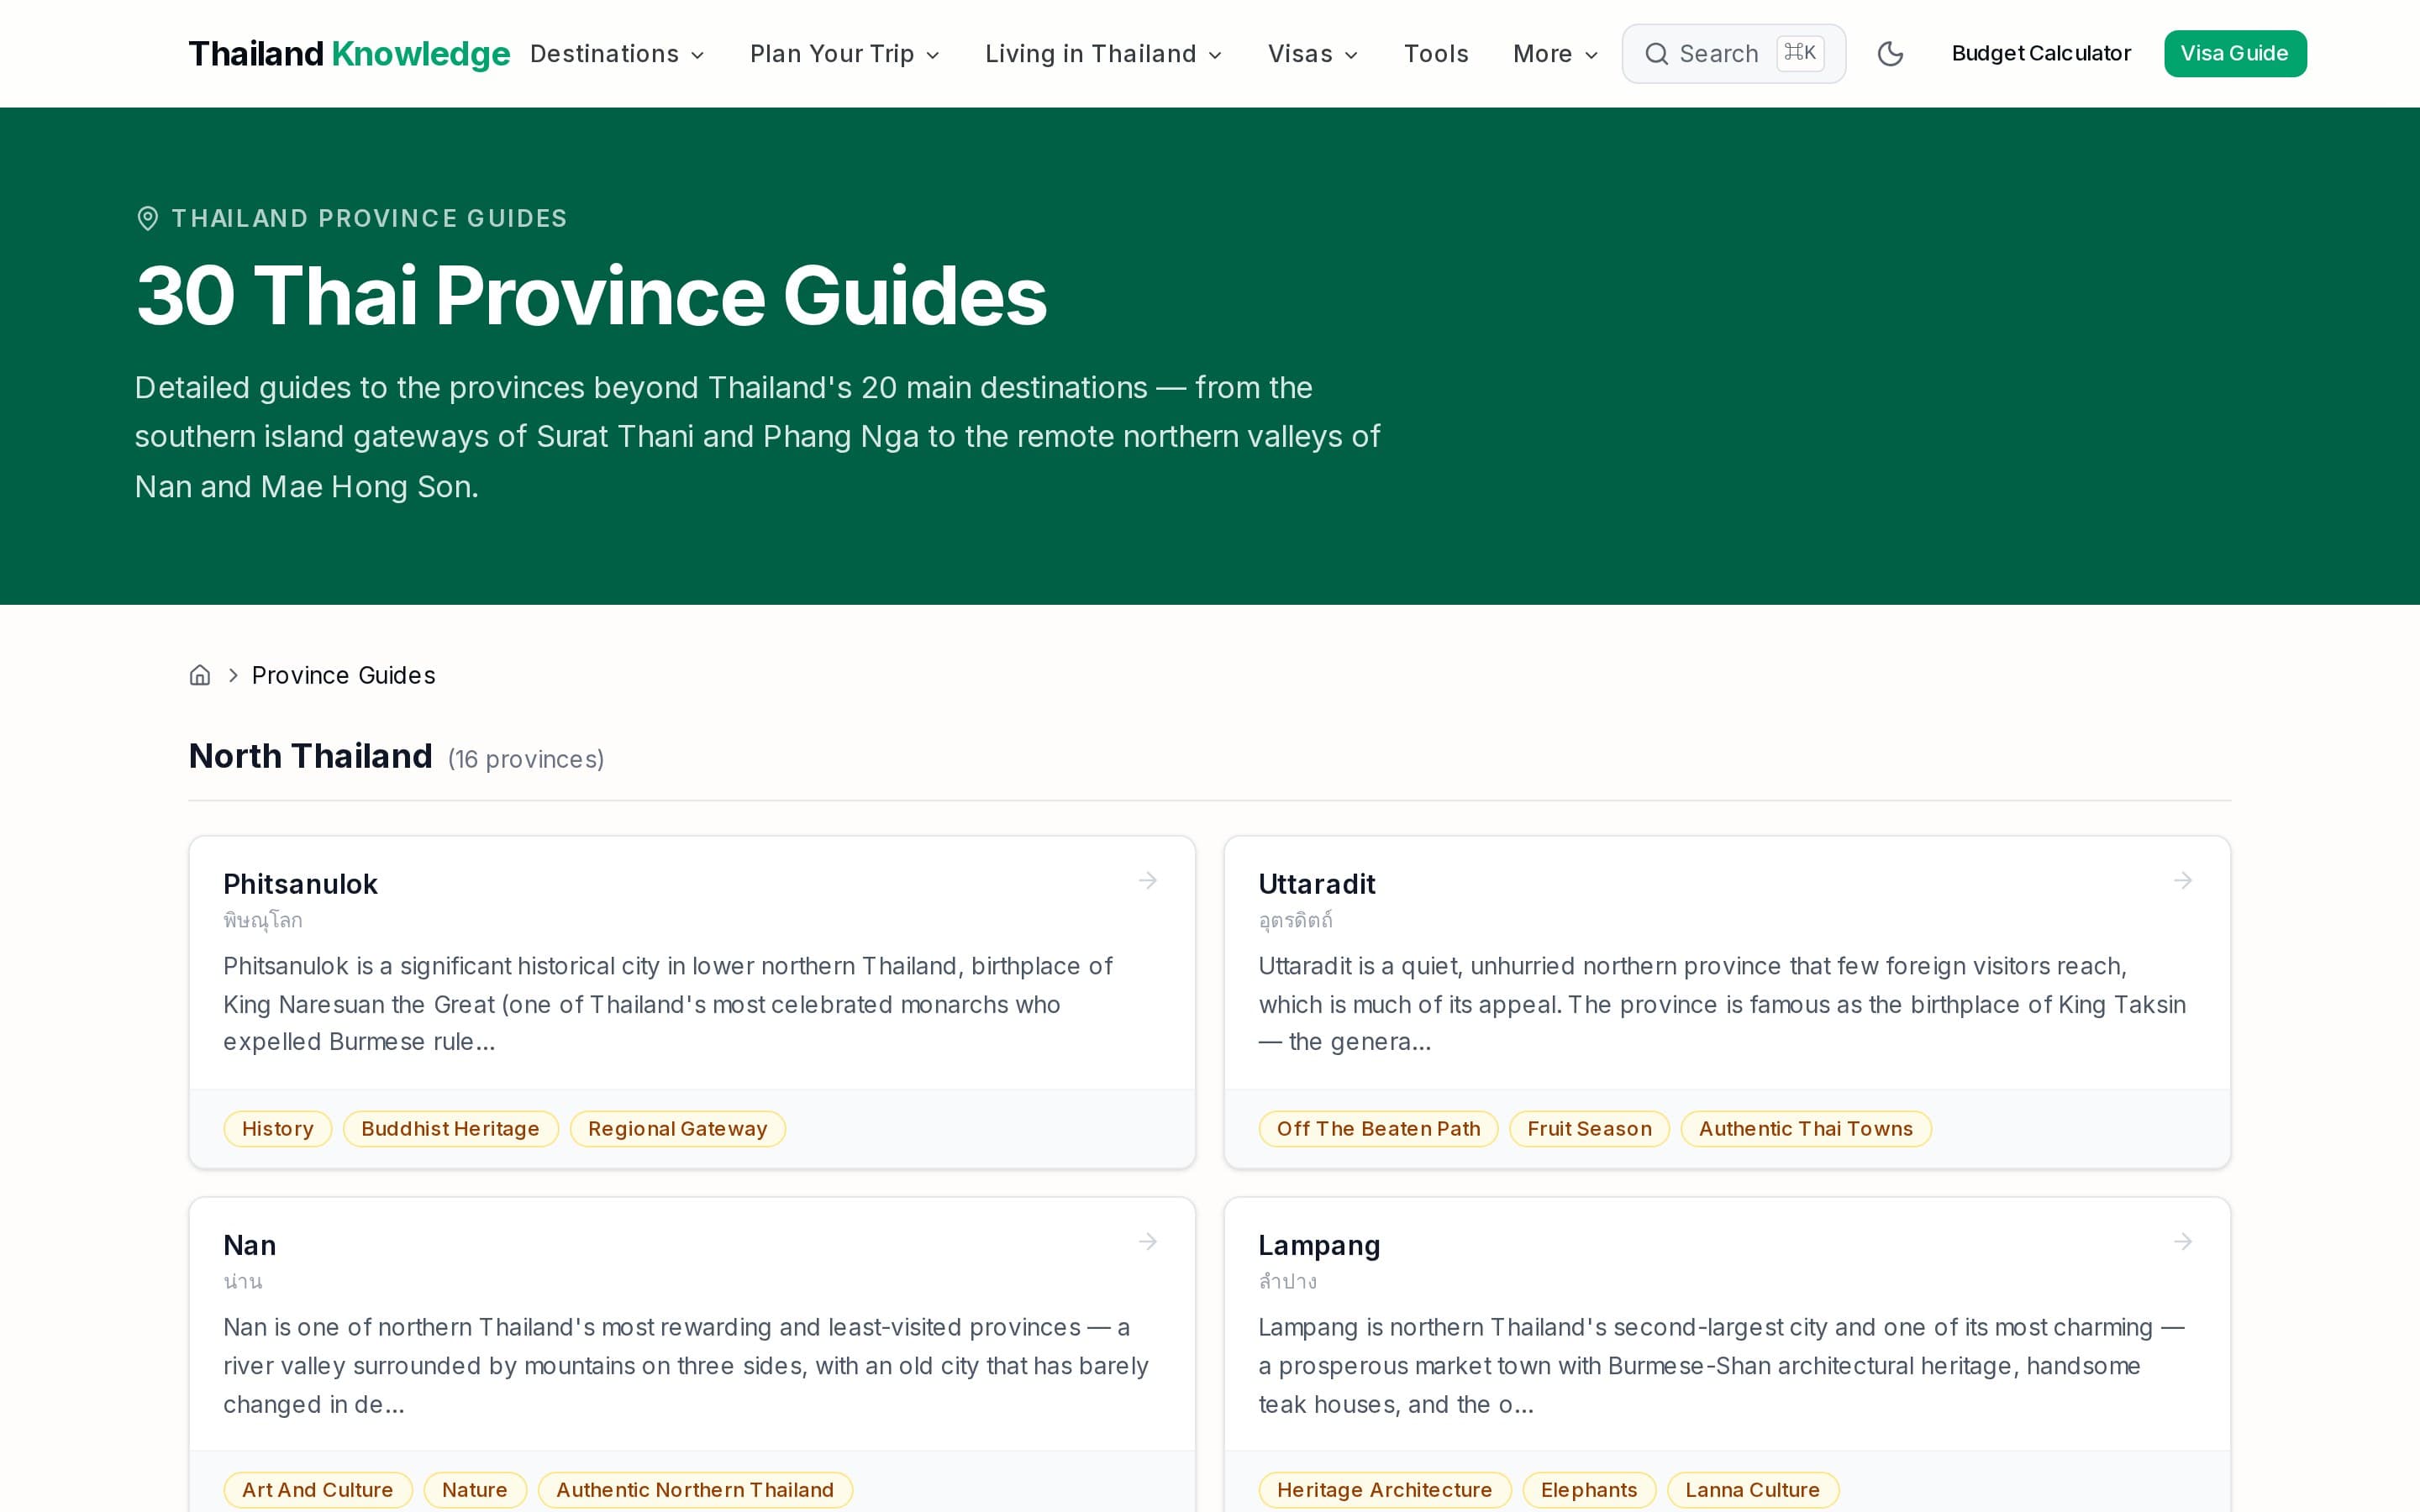Click the ⌘K shortcut badge in search

click(x=1800, y=53)
